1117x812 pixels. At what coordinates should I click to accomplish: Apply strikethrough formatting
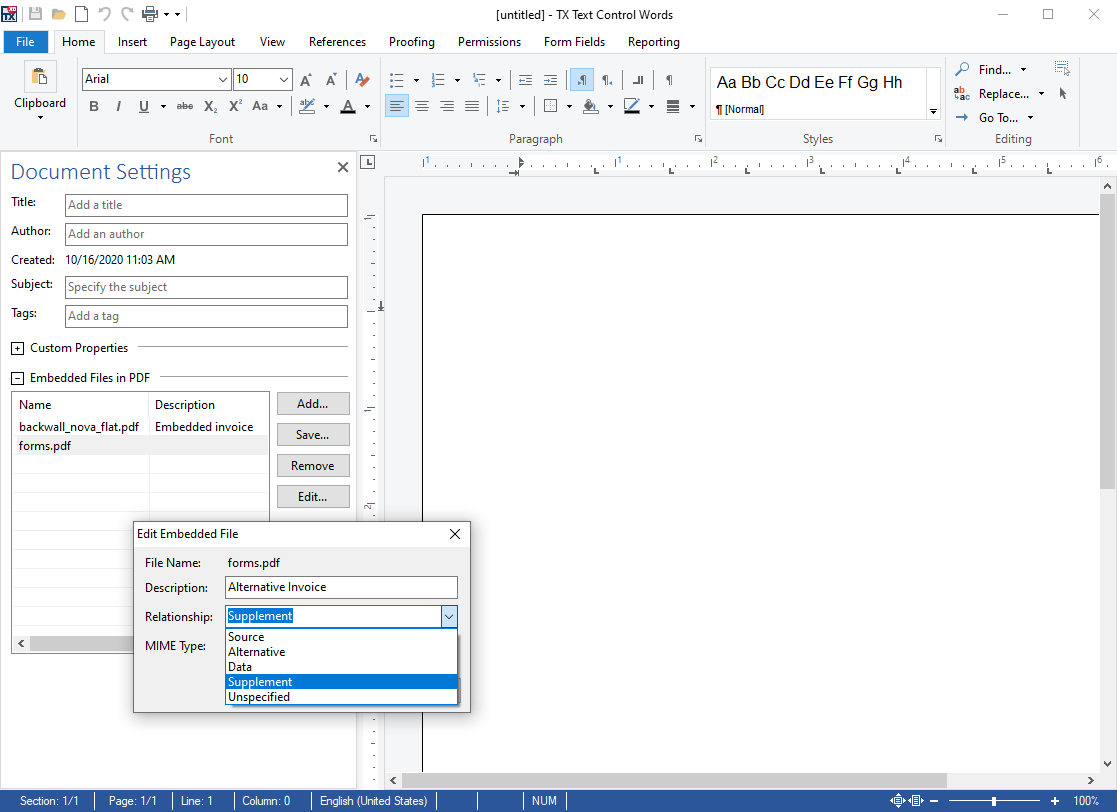(185, 106)
